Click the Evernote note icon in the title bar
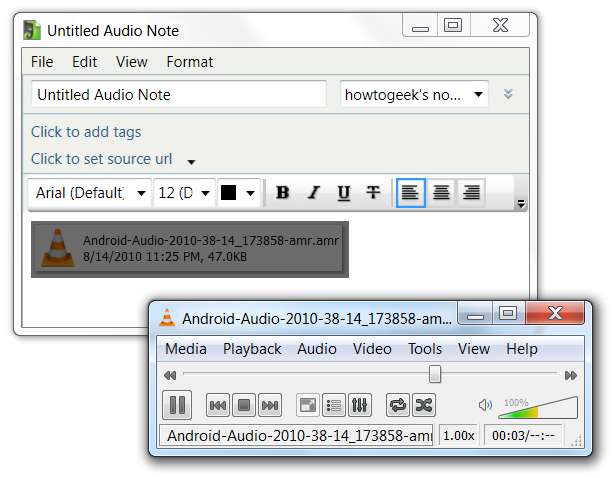612x478 pixels. (32, 30)
